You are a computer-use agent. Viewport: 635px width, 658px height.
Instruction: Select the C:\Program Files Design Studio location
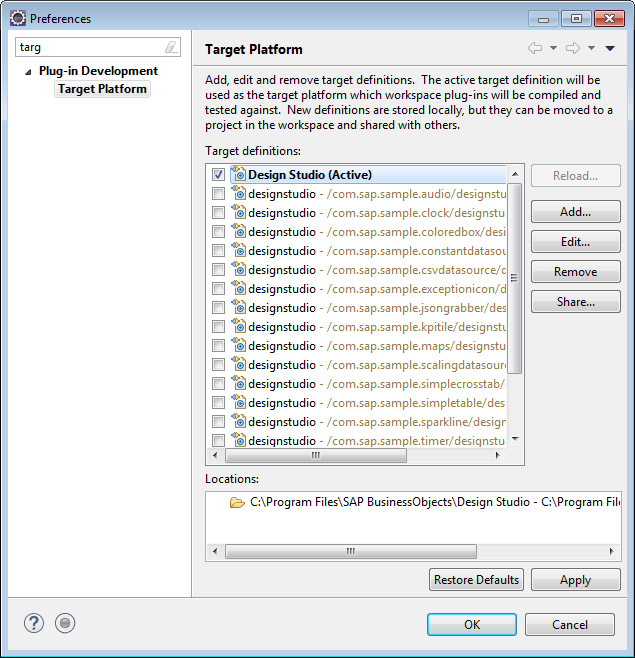click(x=434, y=502)
